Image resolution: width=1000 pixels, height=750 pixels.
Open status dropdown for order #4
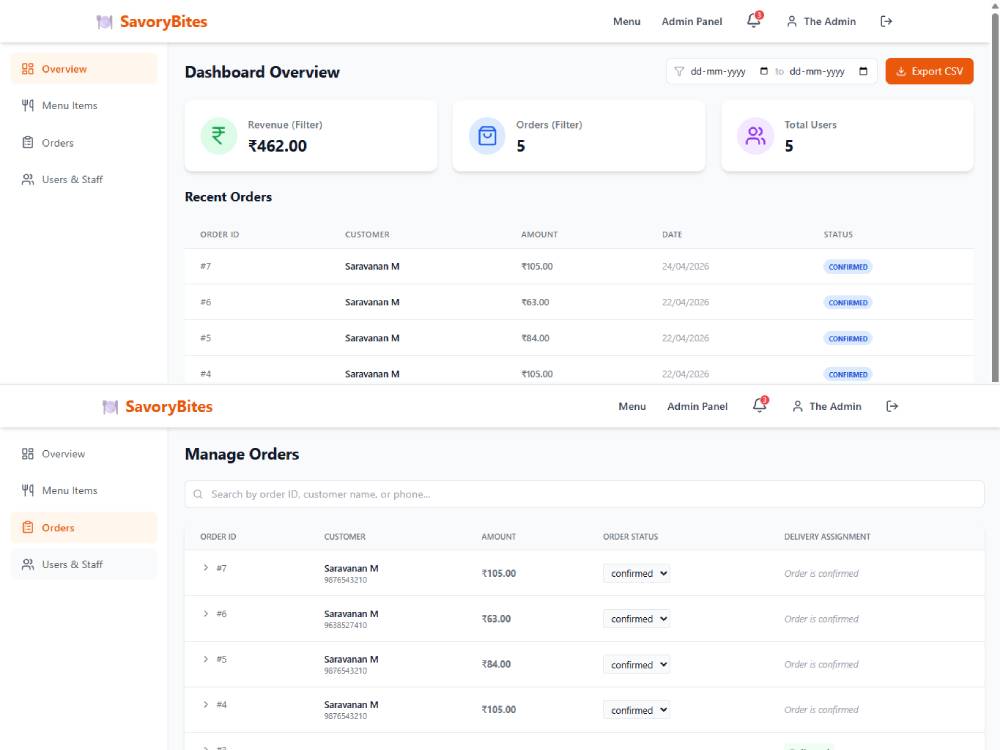click(636, 710)
